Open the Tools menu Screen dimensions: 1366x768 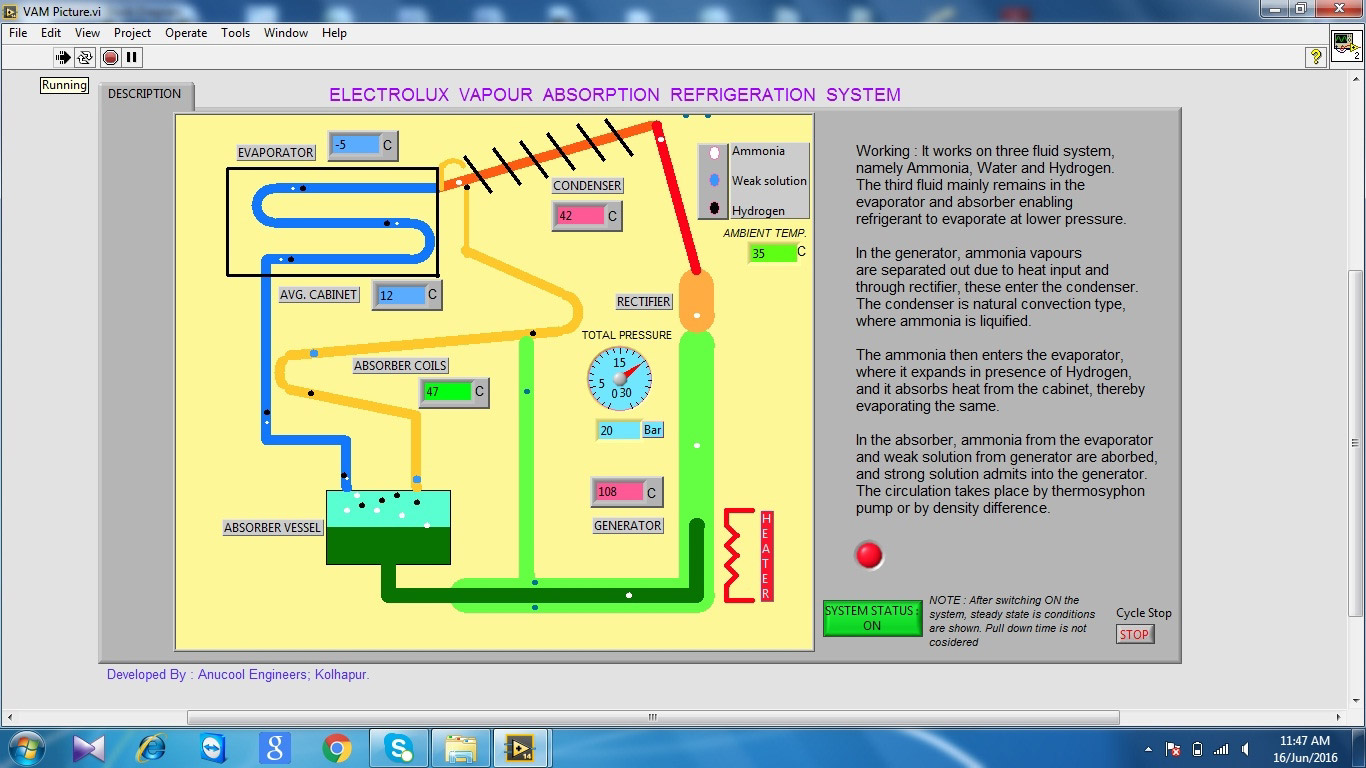coord(236,33)
